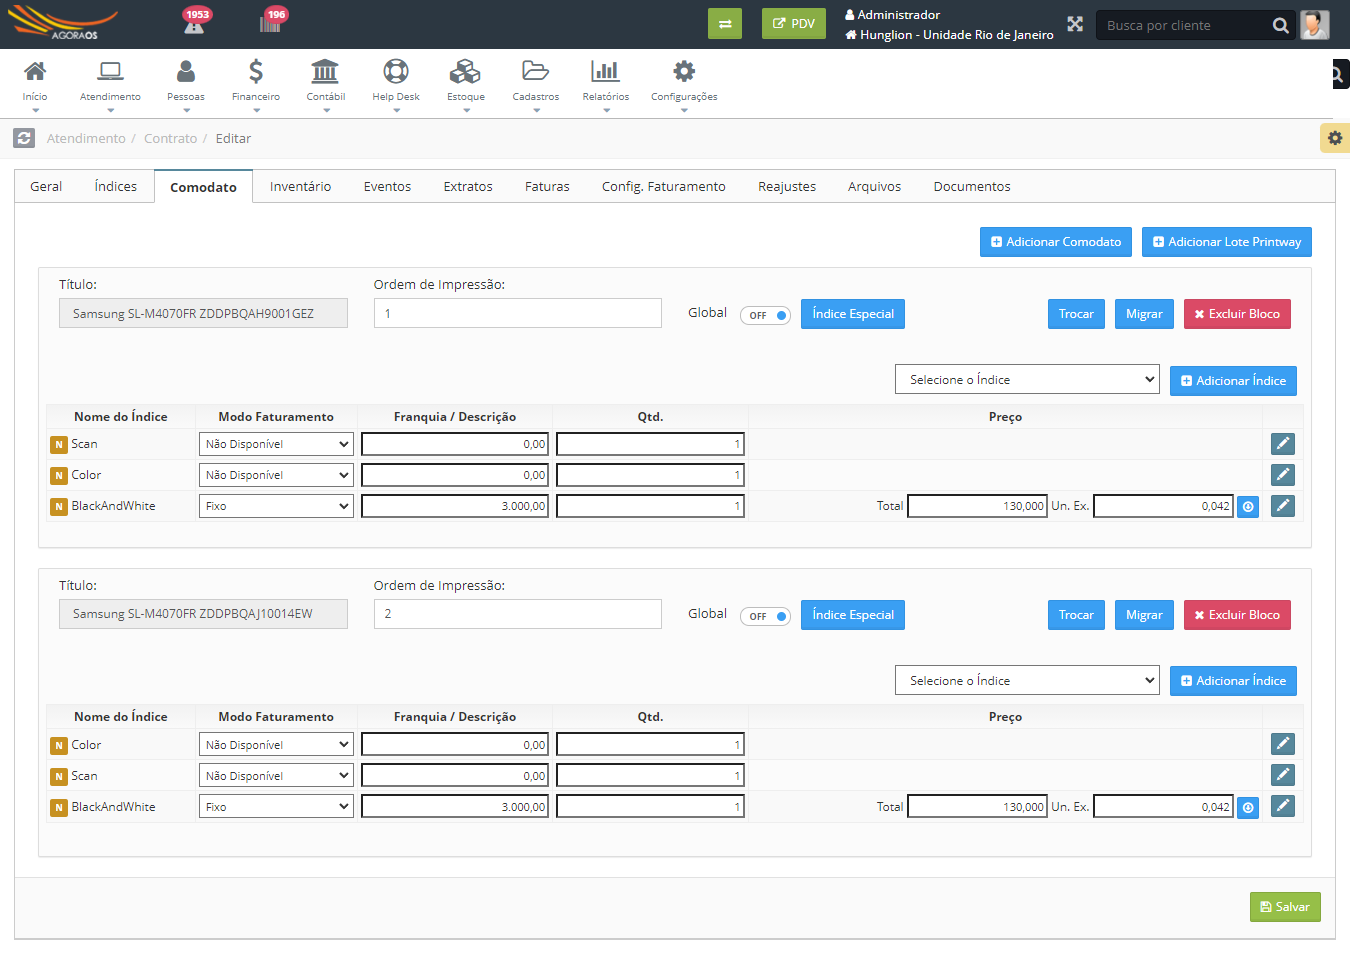Edit the Scan index in second block

[x=1283, y=775]
